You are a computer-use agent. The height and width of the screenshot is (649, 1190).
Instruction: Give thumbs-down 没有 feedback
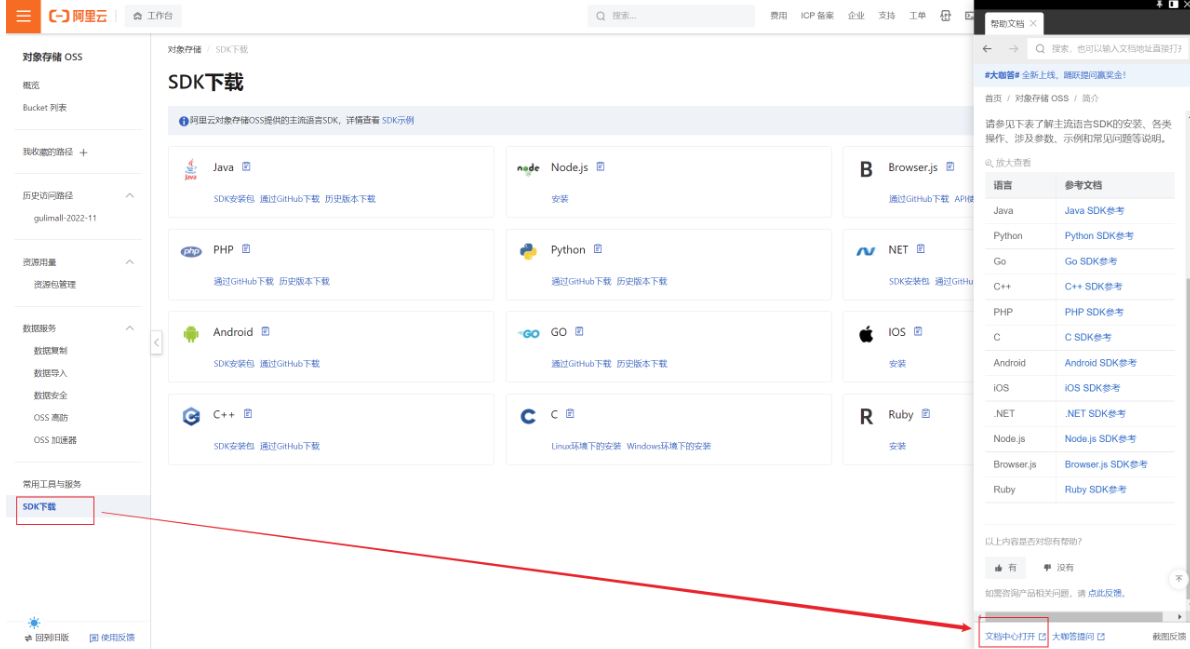pos(1058,568)
